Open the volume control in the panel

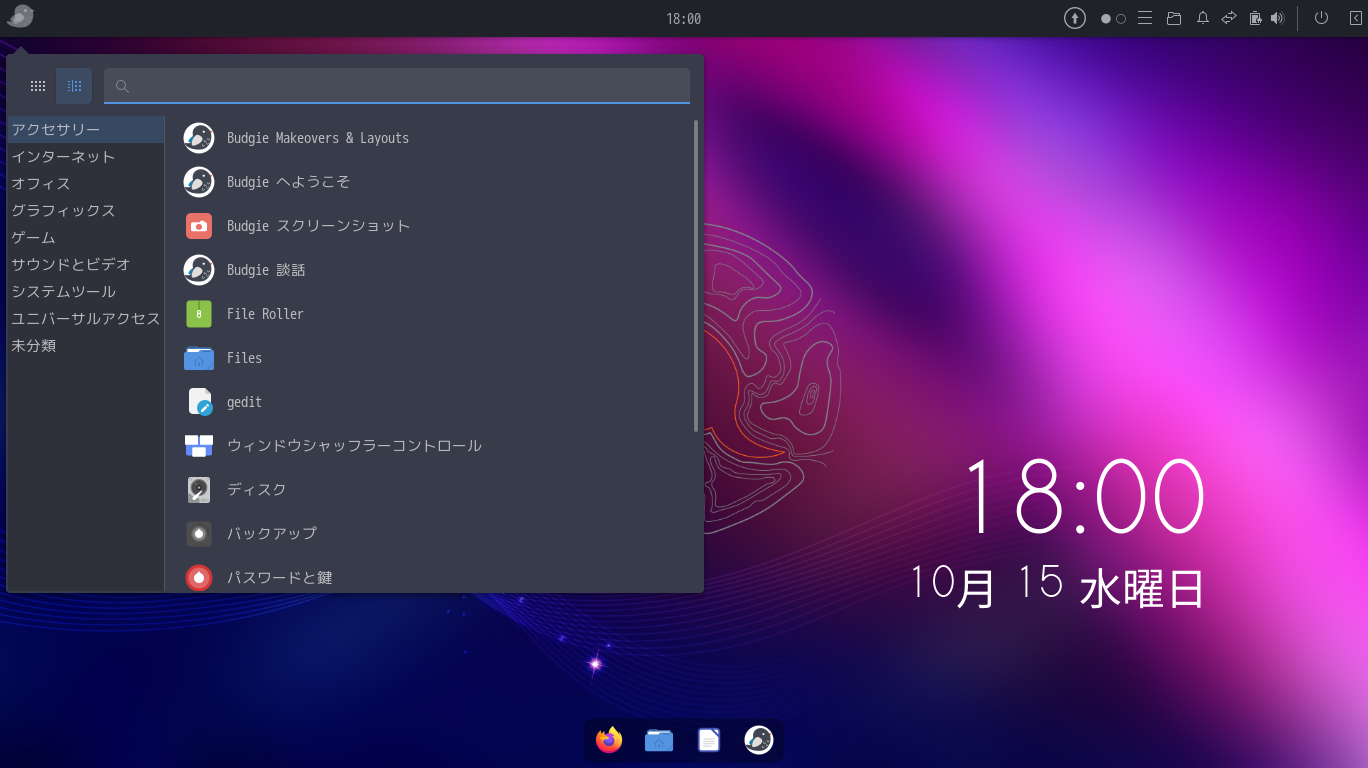tap(1277, 17)
